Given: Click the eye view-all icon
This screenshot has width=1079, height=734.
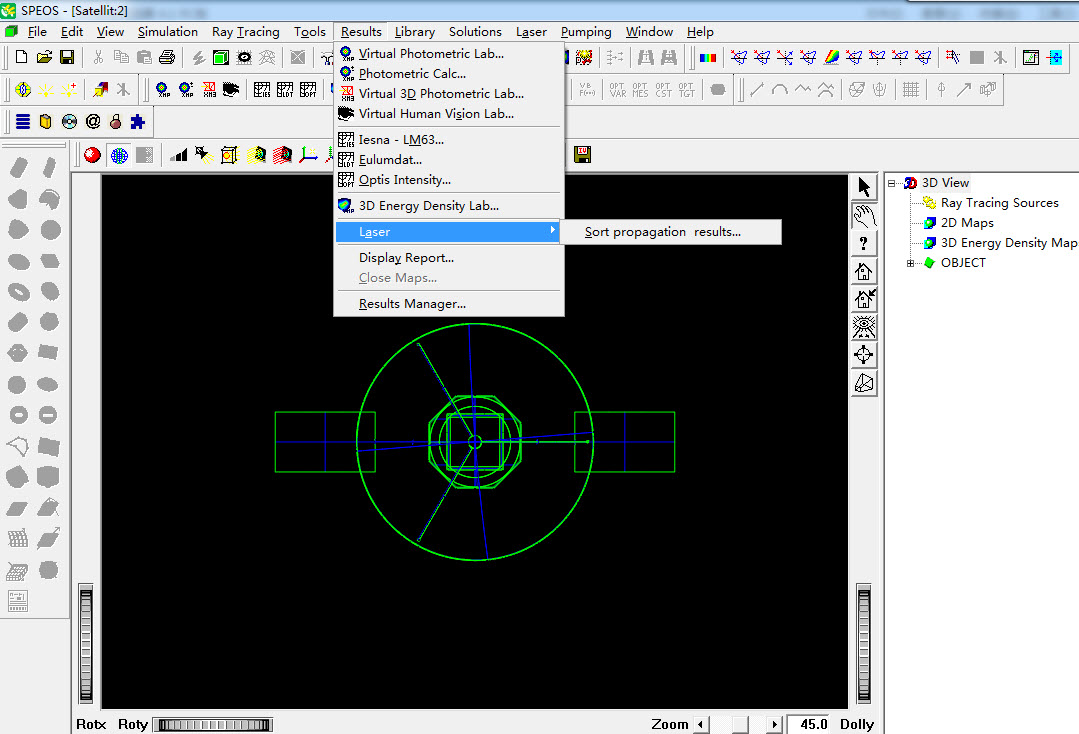Looking at the screenshot, I should click(864, 327).
